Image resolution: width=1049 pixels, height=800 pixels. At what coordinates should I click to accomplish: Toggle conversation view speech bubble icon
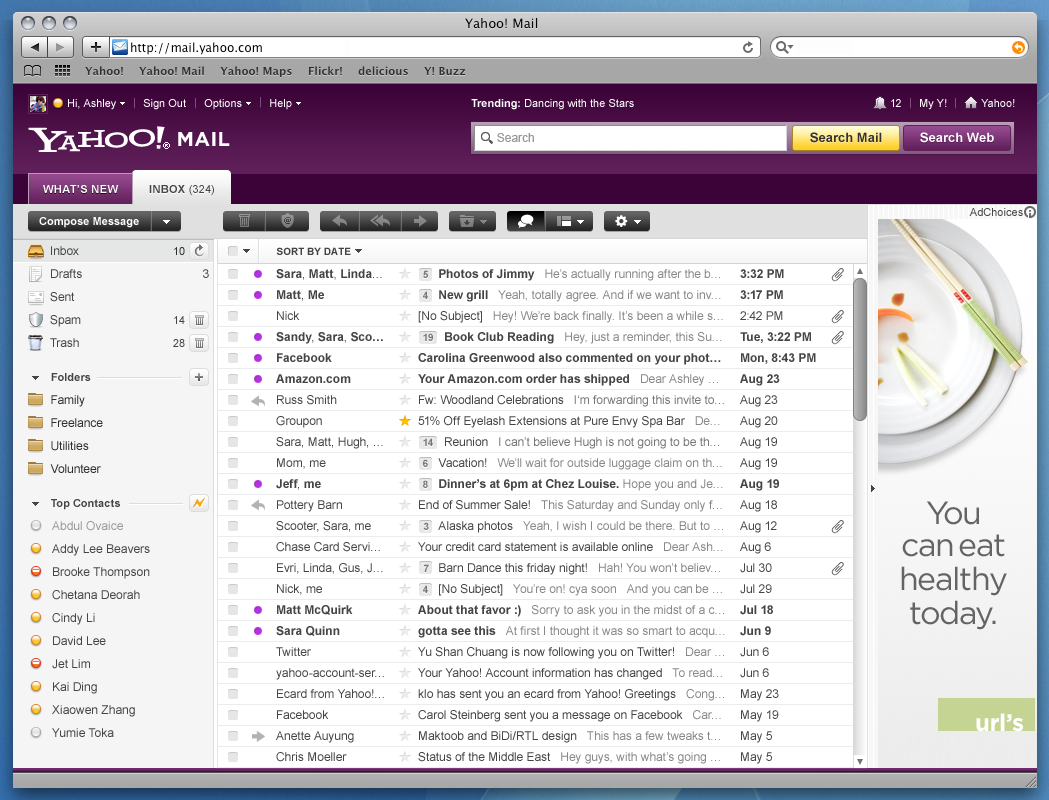526,221
